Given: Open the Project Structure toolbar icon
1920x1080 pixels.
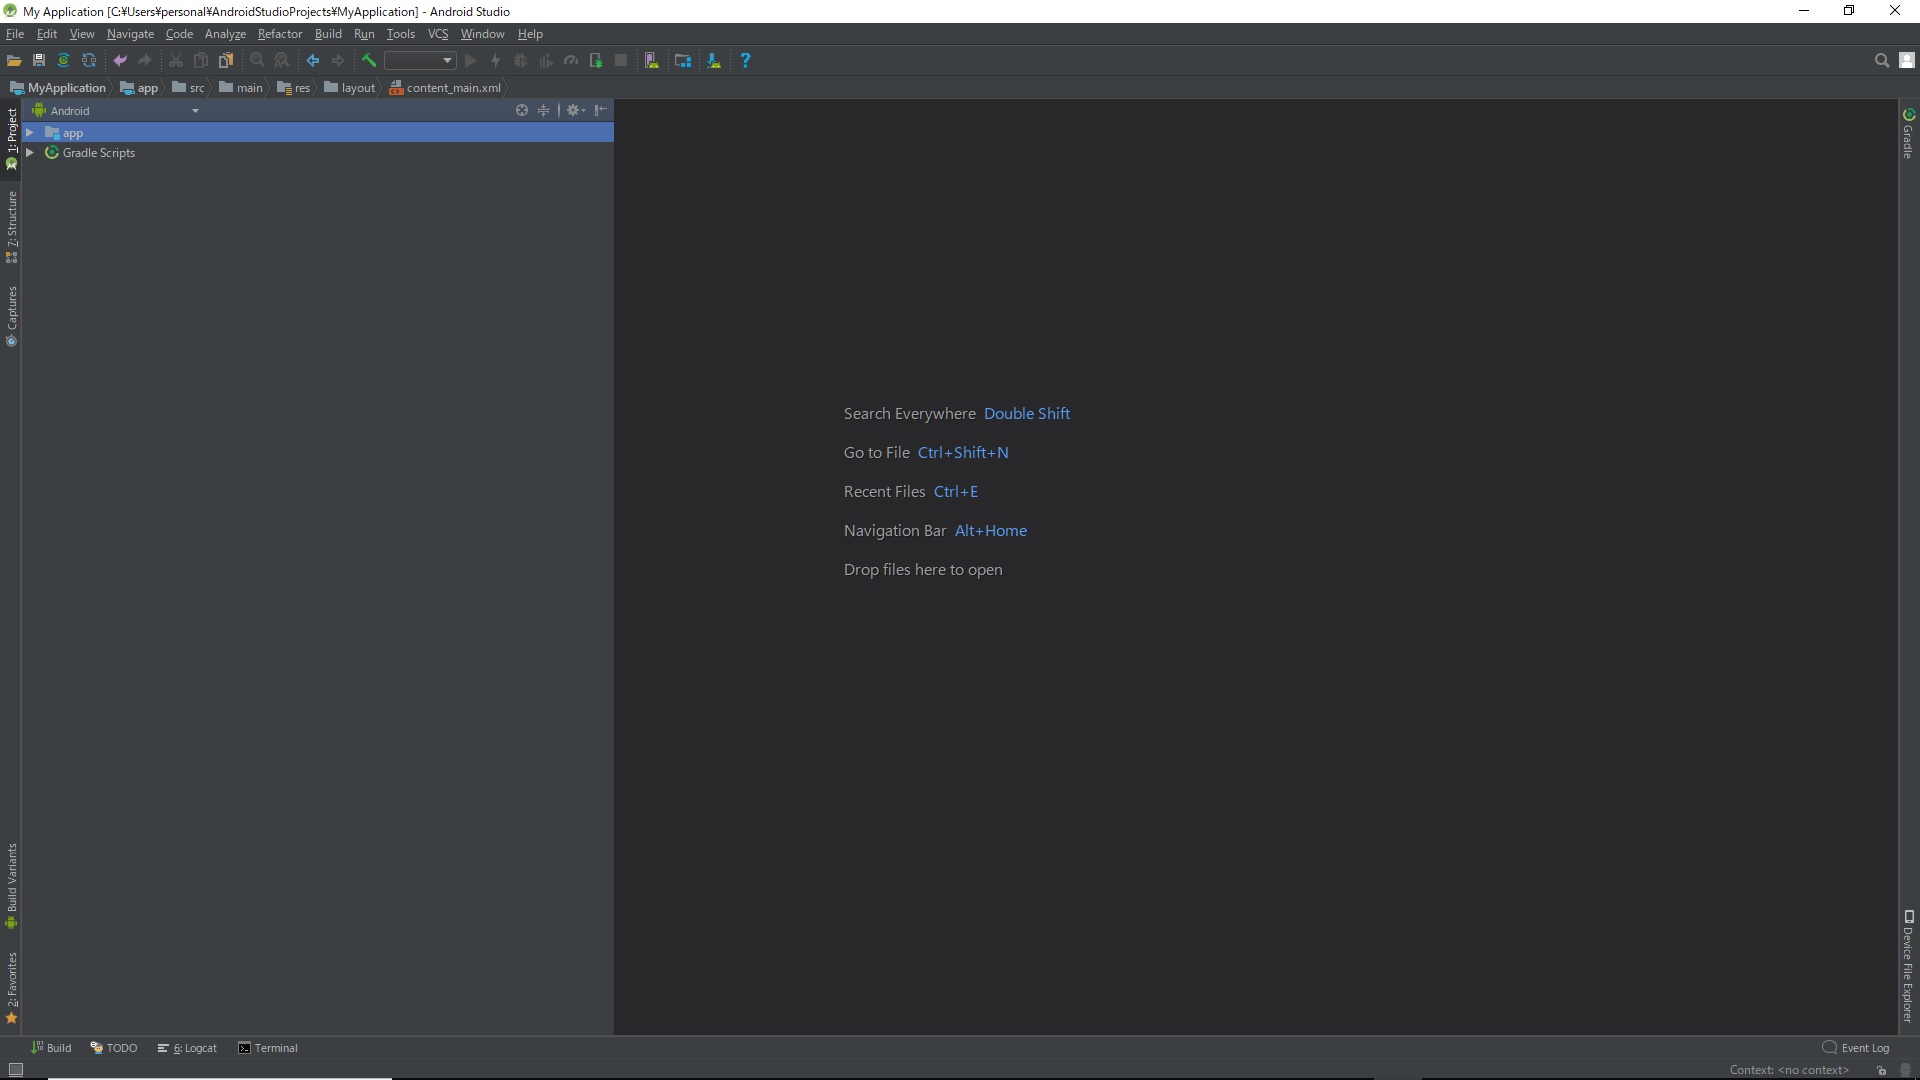Looking at the screenshot, I should (683, 61).
